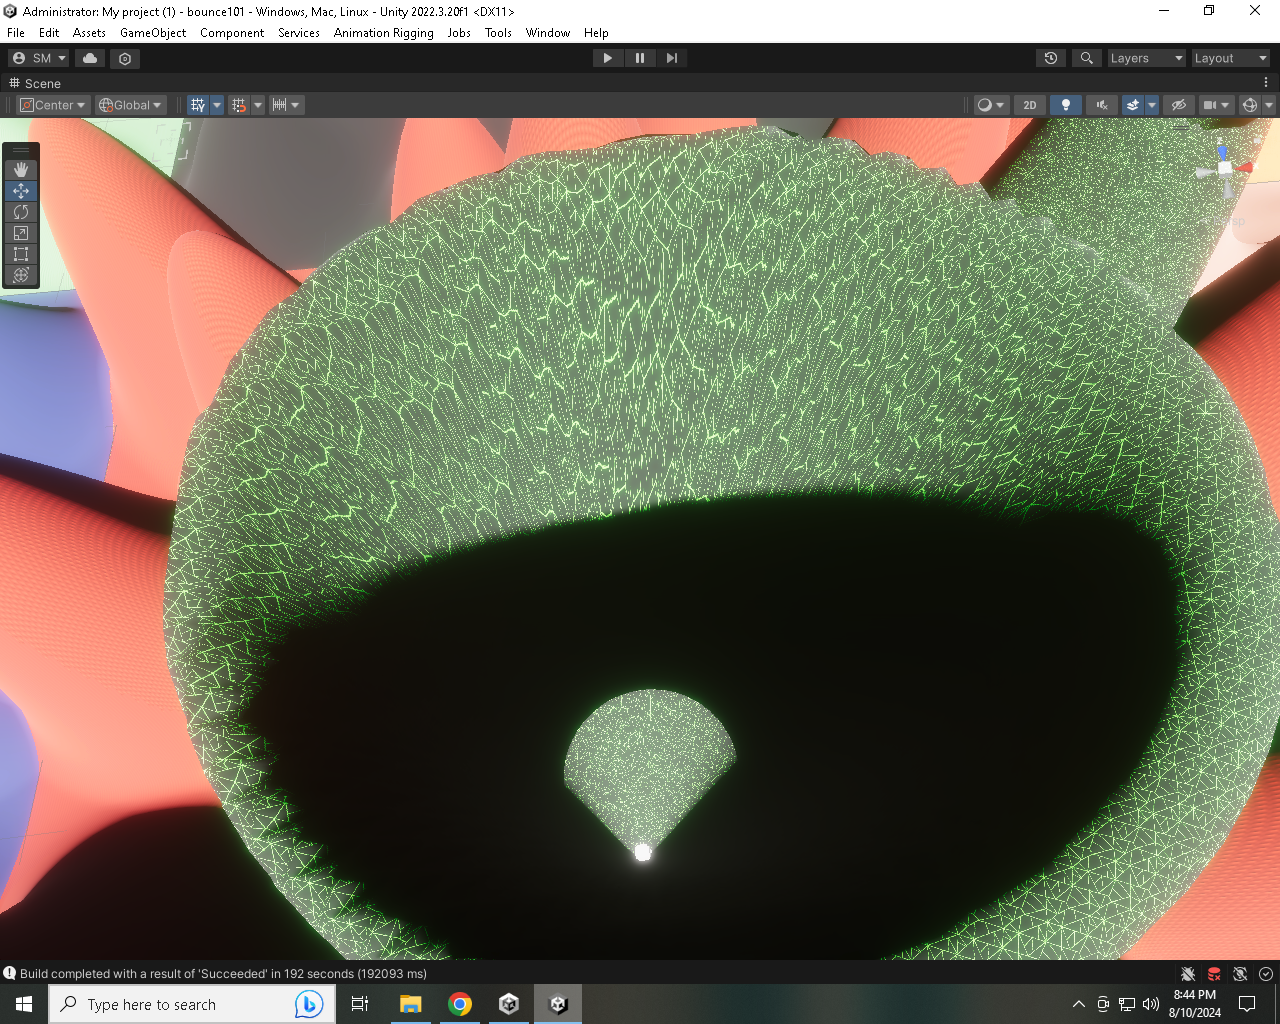The width and height of the screenshot is (1280, 1024).
Task: Select the Move tool
Action: click(21, 191)
